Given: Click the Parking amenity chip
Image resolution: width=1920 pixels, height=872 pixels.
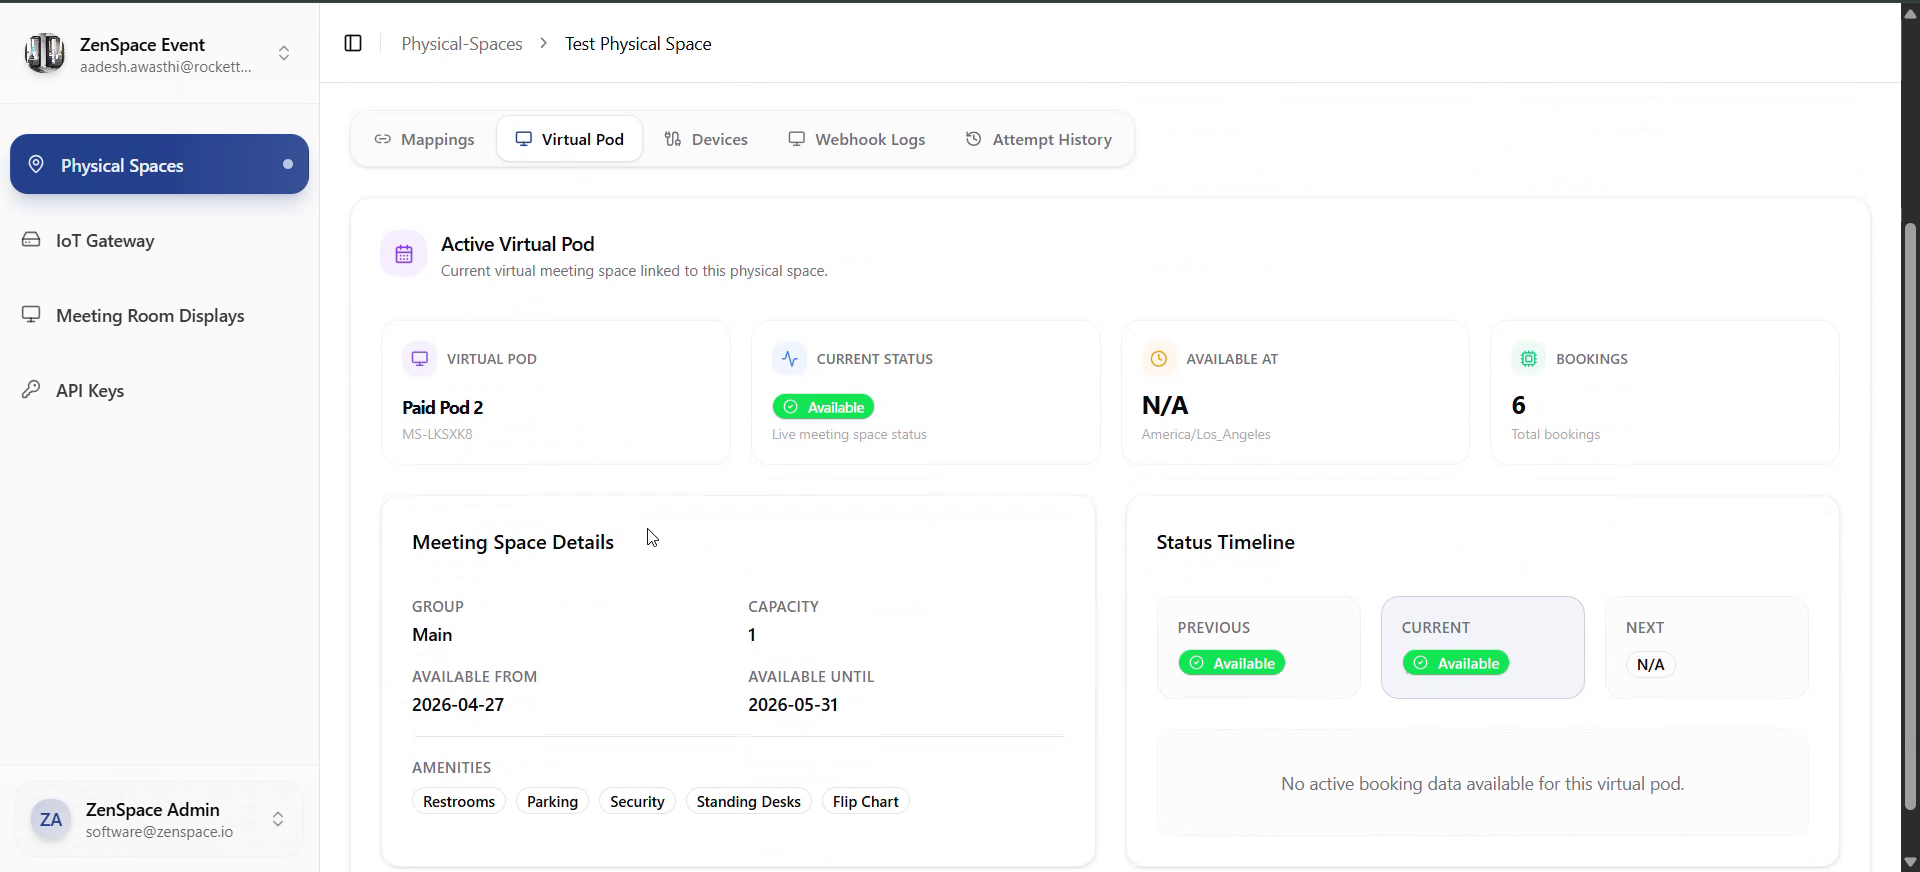Looking at the screenshot, I should [x=552, y=801].
